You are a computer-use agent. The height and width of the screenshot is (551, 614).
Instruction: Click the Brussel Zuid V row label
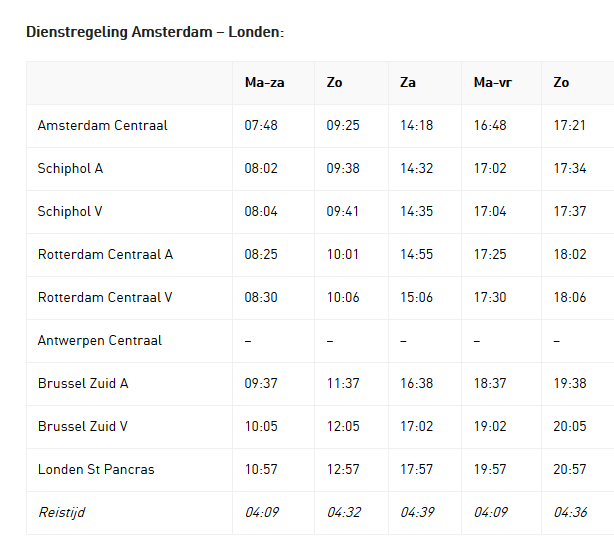[83, 426]
